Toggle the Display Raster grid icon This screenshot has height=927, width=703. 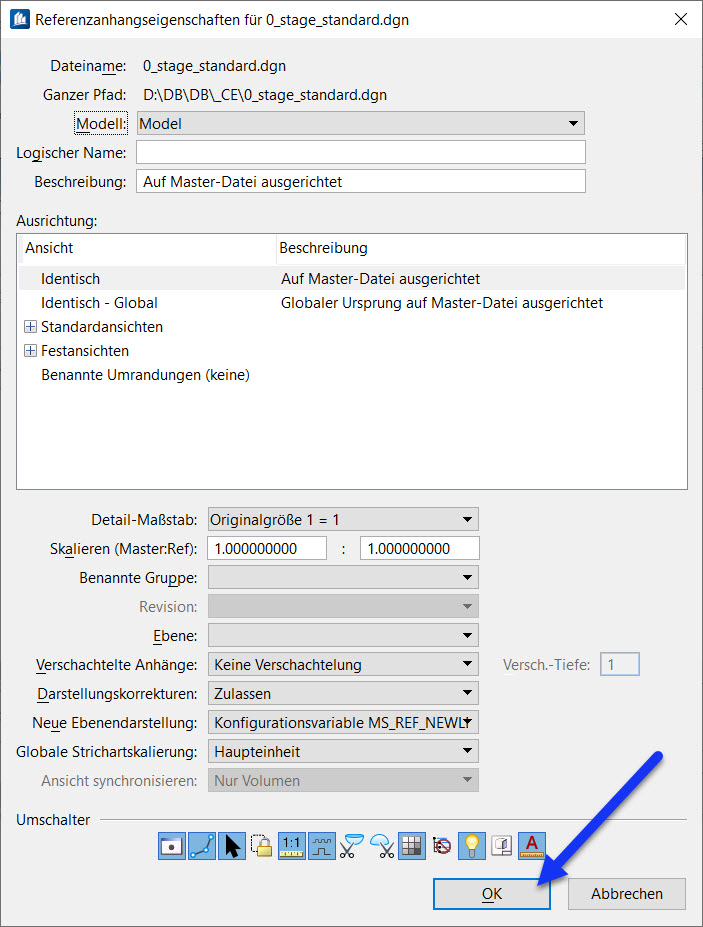click(412, 846)
